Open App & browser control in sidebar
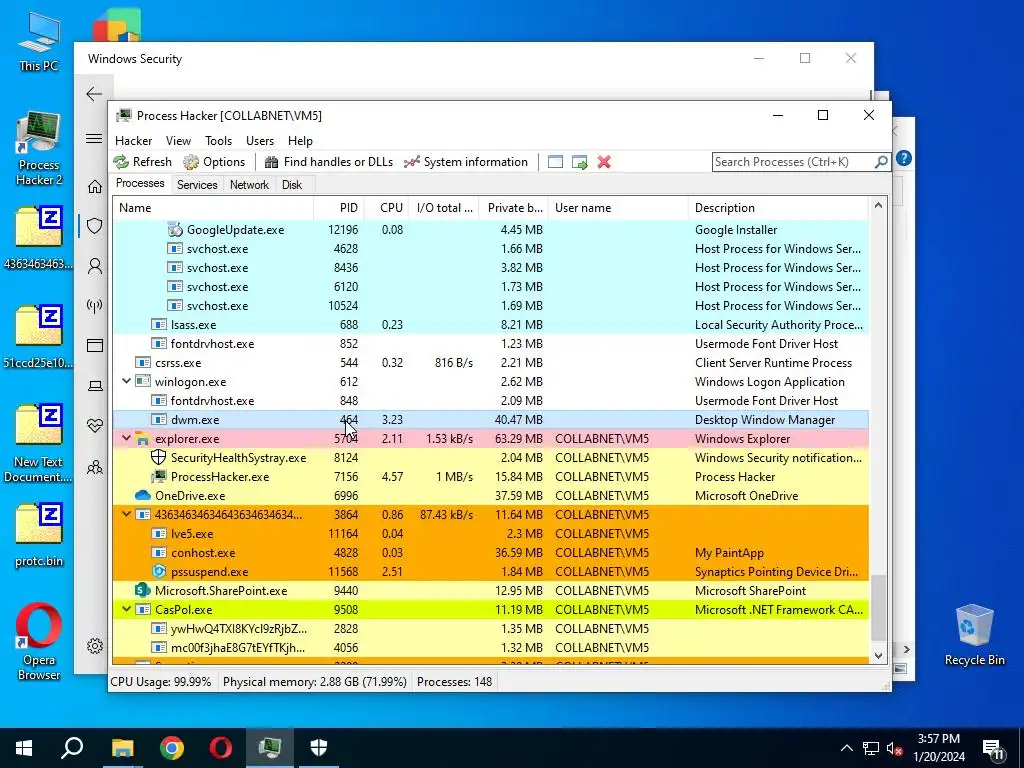1024x768 pixels. (x=95, y=345)
